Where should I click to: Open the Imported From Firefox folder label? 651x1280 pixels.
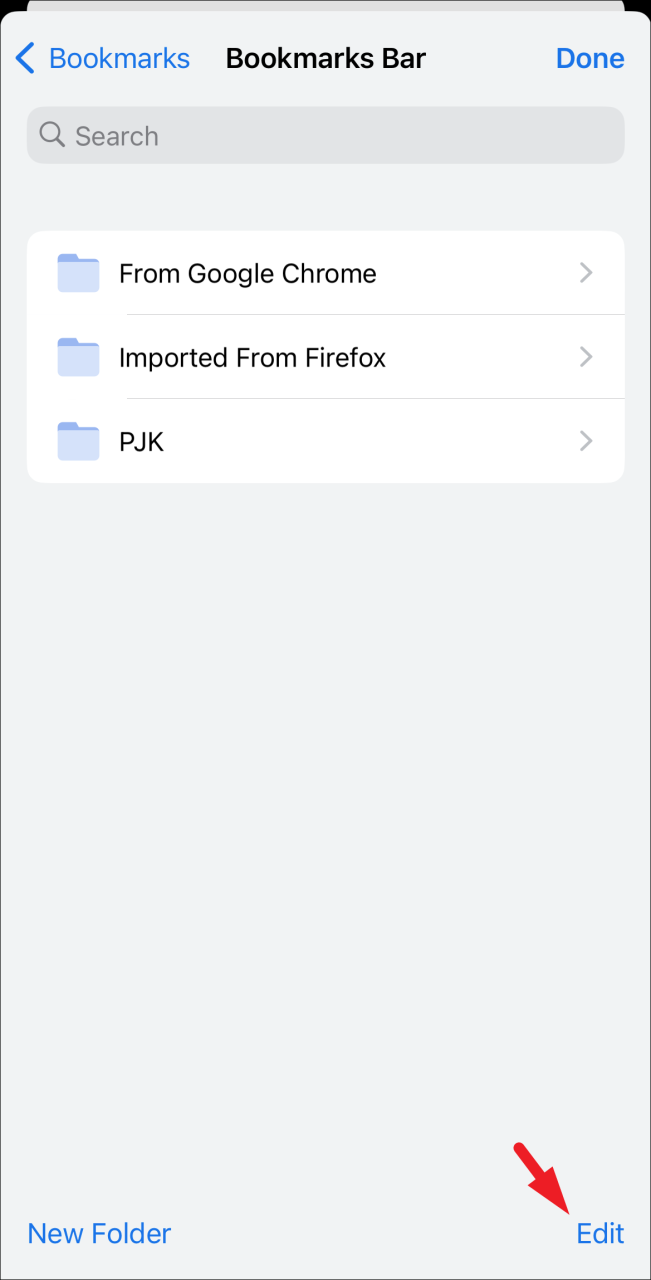[252, 357]
